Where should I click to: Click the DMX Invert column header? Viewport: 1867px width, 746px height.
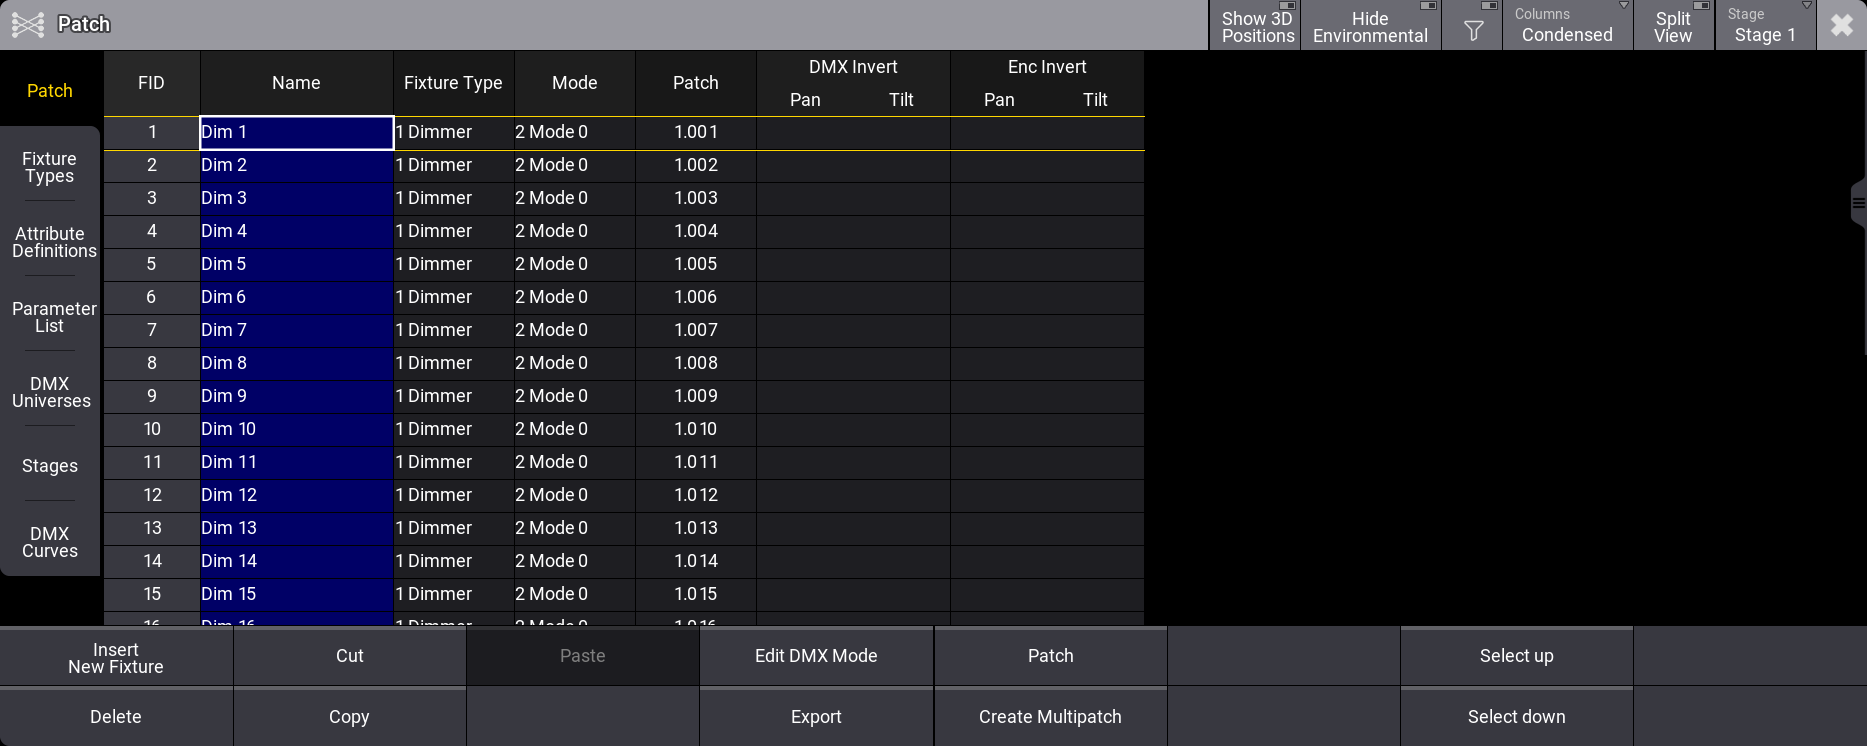tap(853, 67)
